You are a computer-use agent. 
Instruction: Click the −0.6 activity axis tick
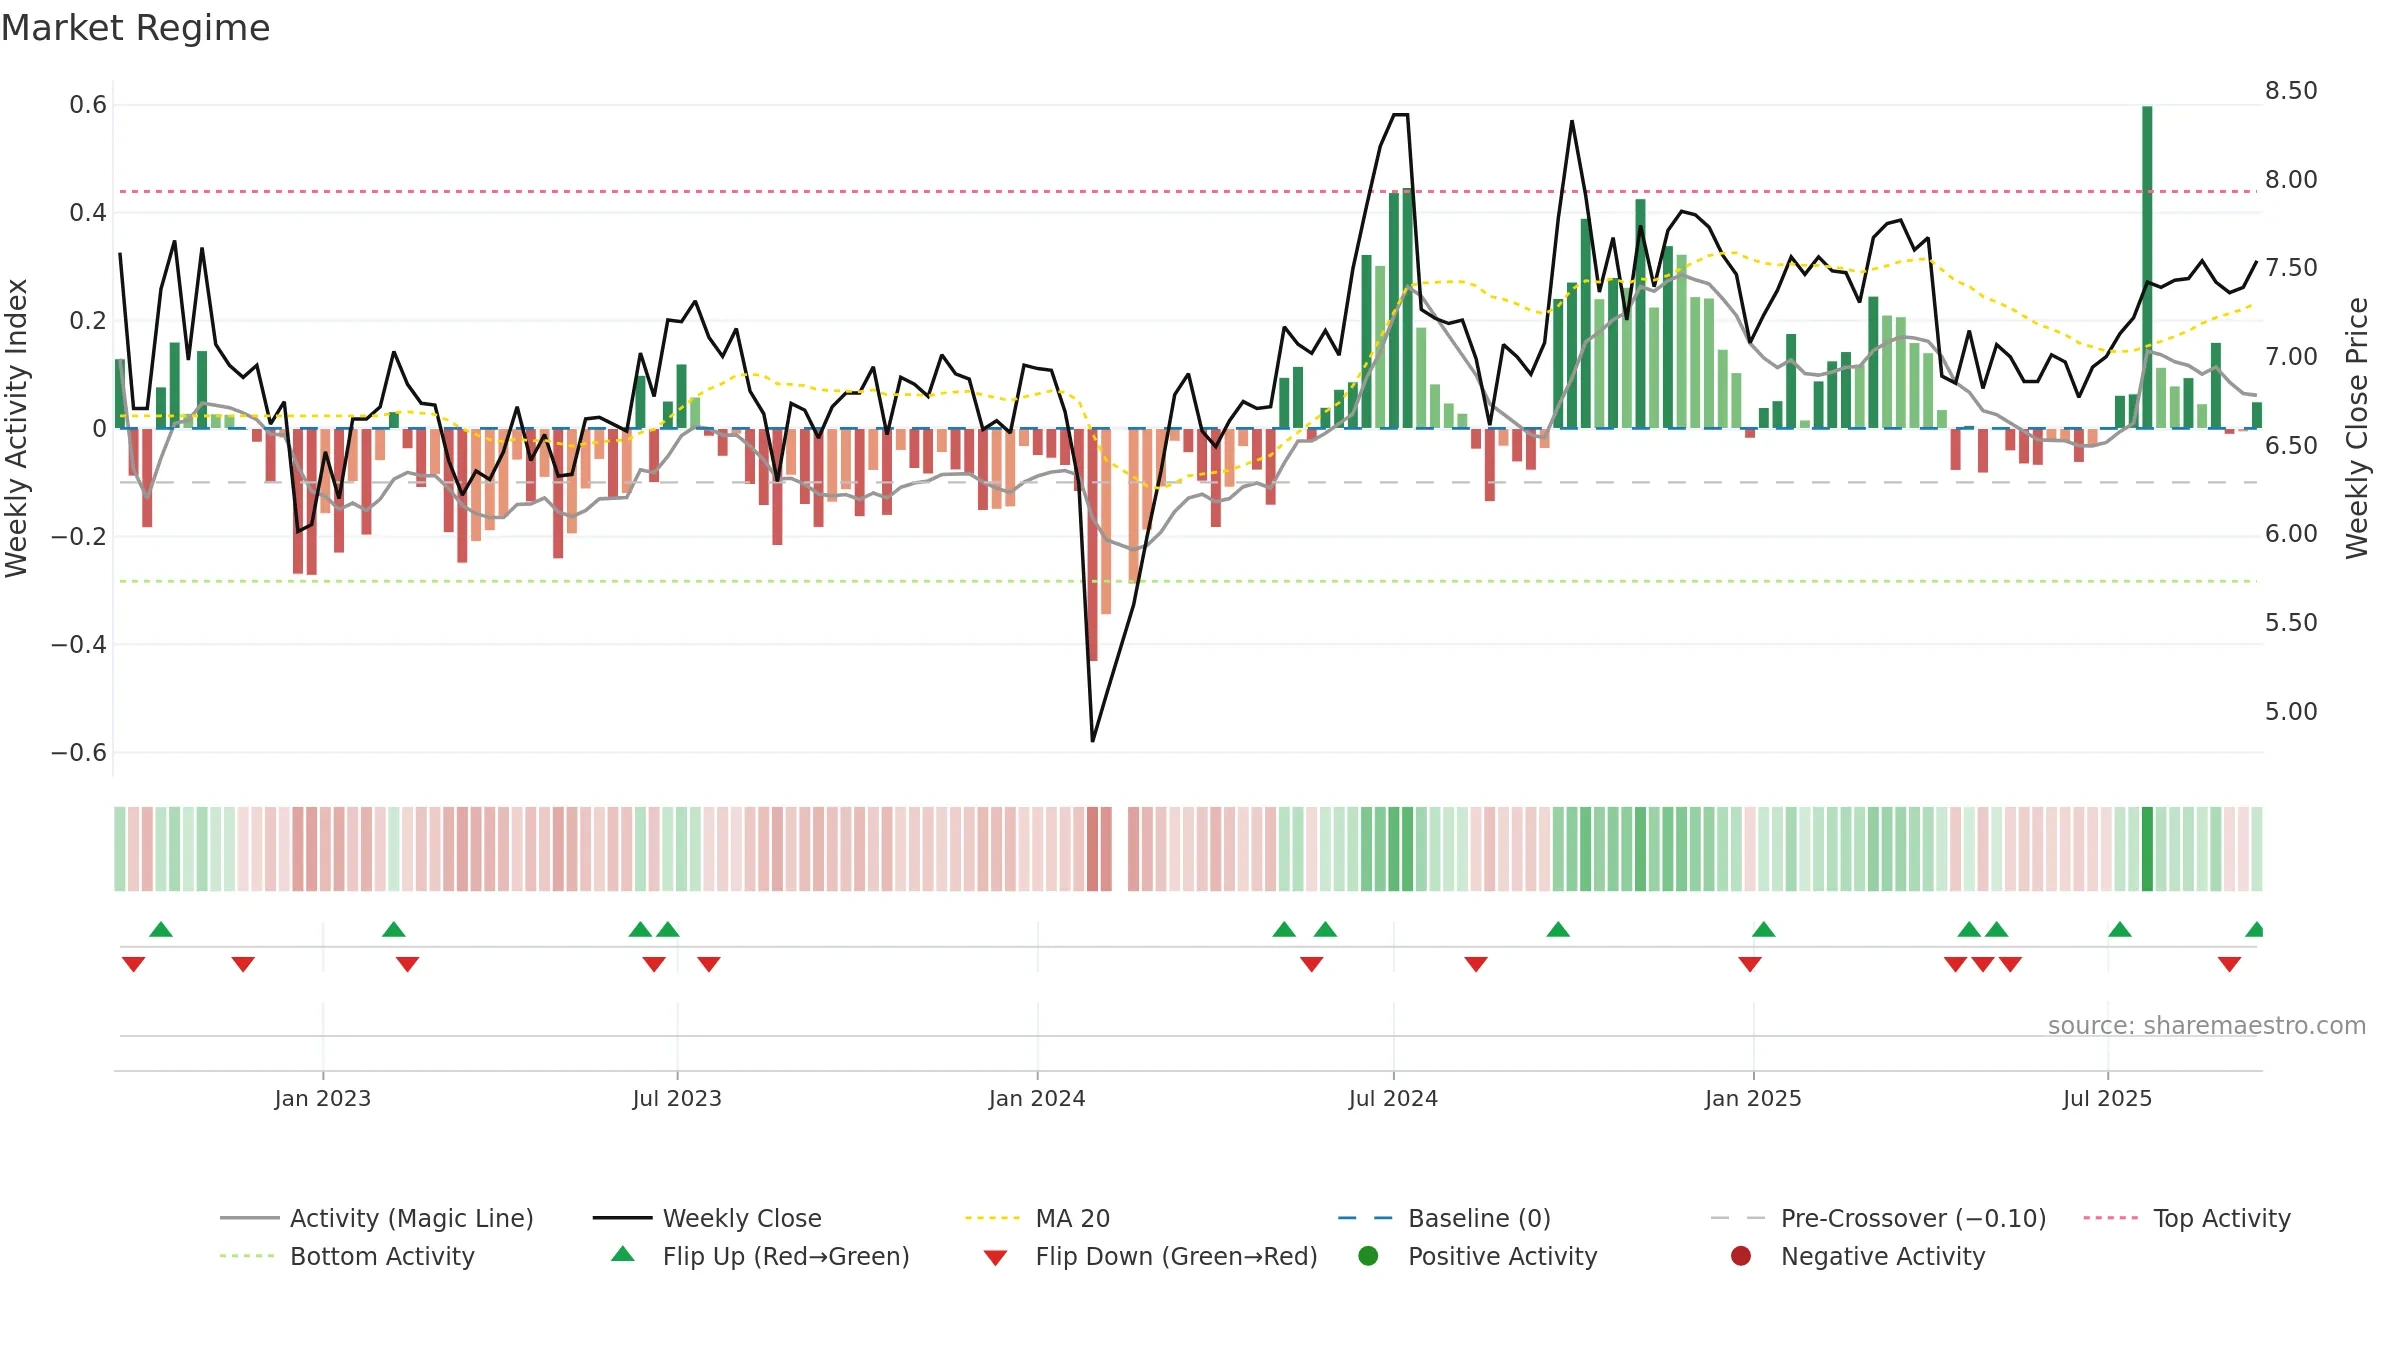(79, 753)
